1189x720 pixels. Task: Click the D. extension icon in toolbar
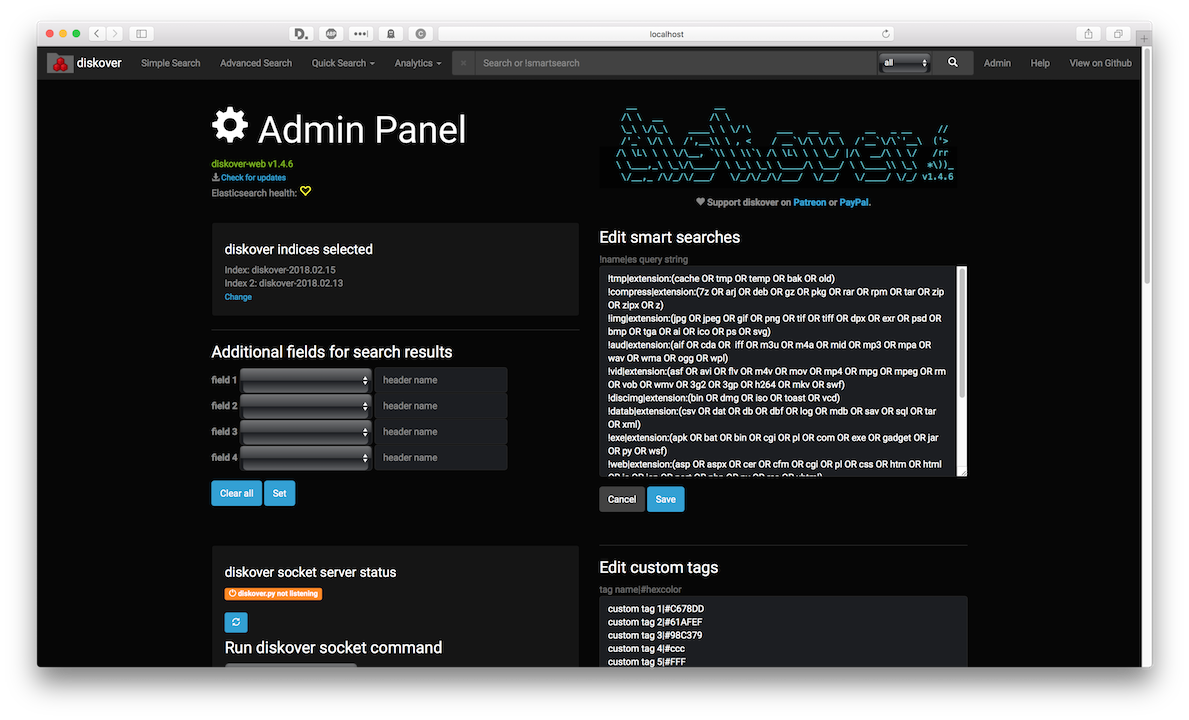click(x=301, y=33)
